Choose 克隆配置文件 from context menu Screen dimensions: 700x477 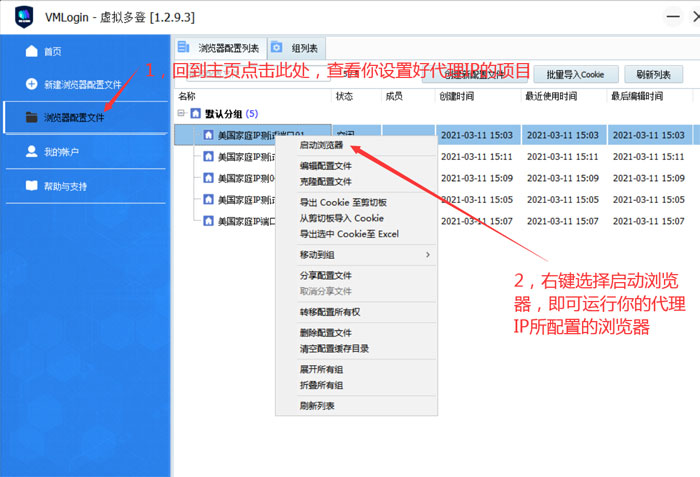(x=326, y=181)
